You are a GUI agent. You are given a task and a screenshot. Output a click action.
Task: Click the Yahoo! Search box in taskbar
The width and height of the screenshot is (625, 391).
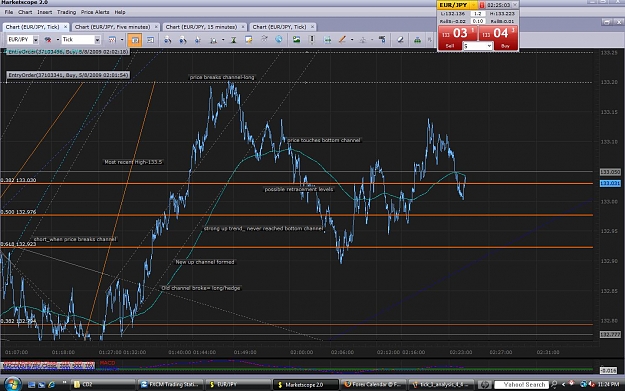tap(521, 385)
